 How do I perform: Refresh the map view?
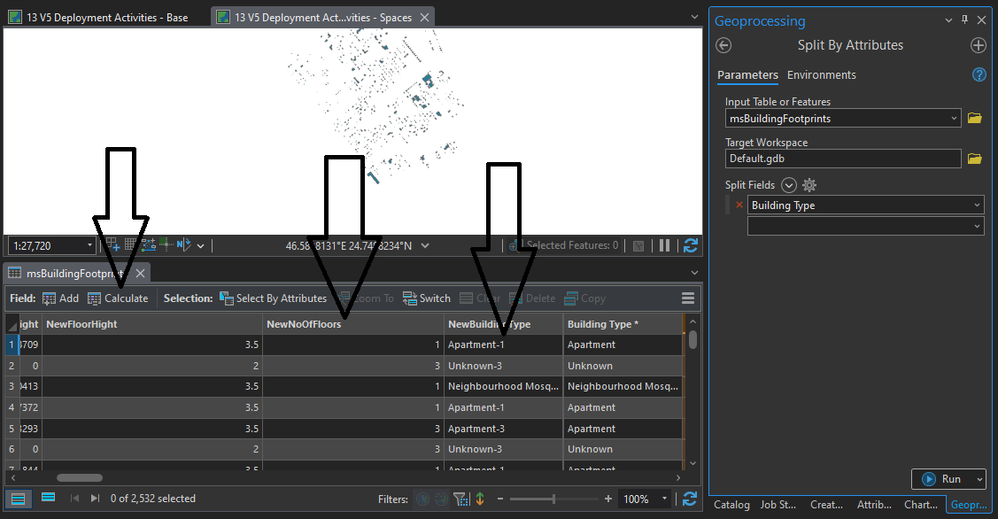(x=691, y=245)
